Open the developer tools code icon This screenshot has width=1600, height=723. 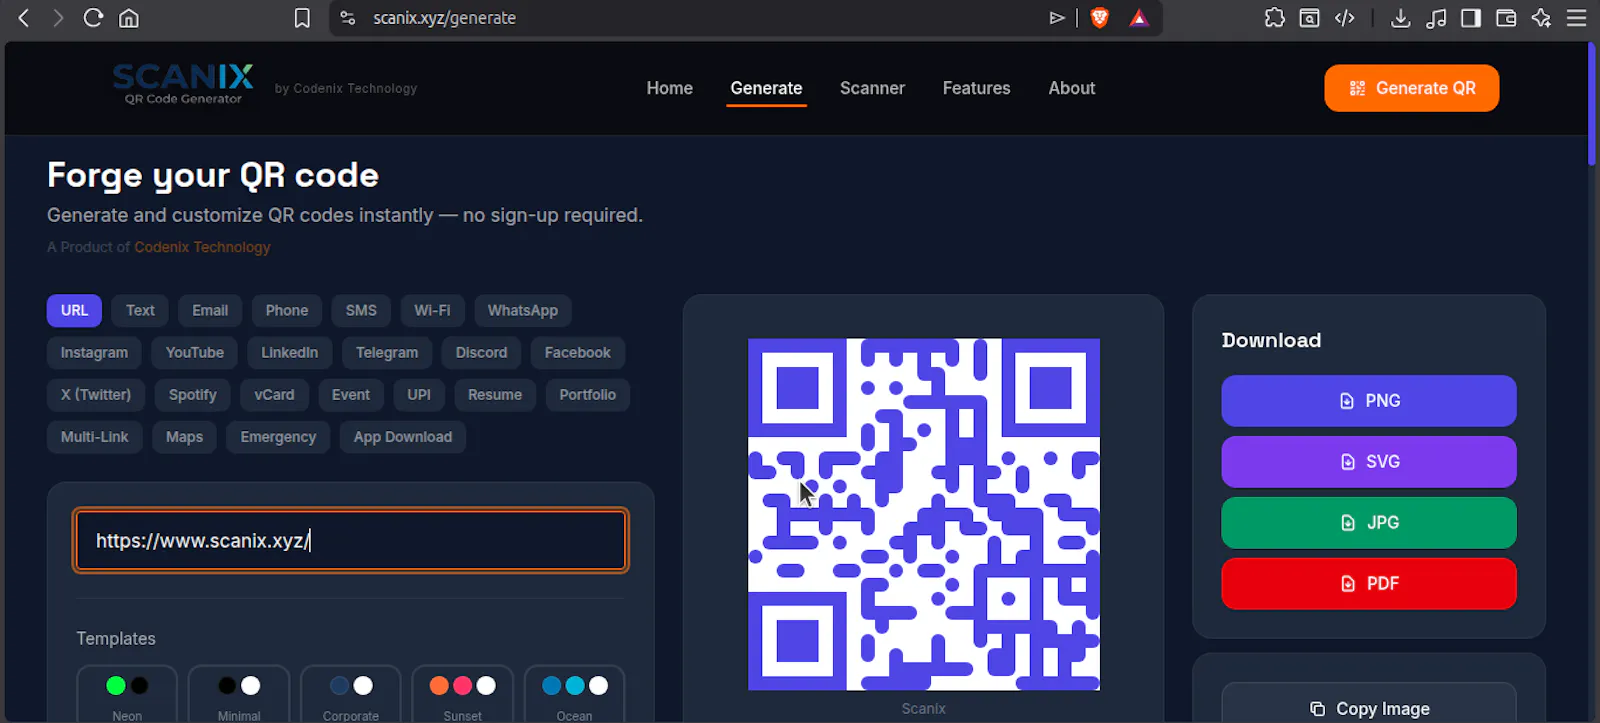1345,18
